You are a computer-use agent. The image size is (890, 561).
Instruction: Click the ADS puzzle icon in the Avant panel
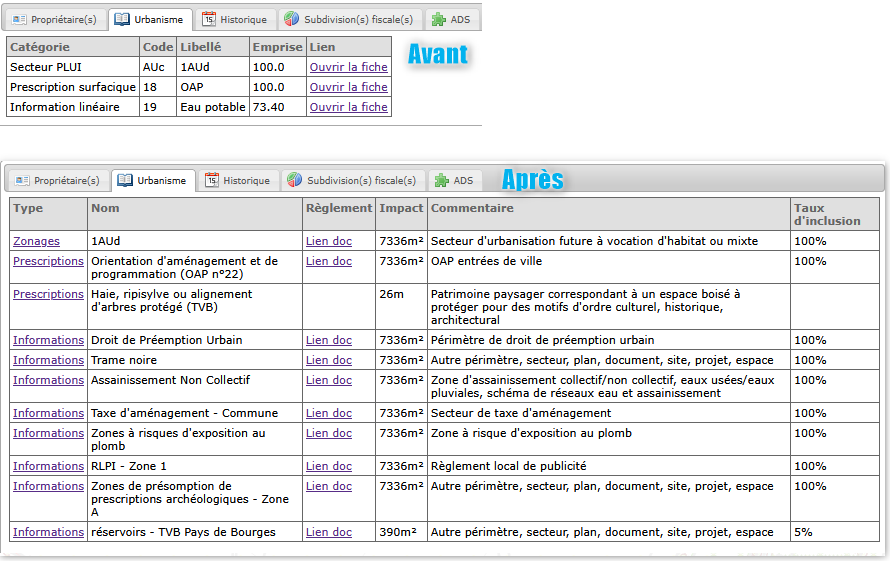coord(438,20)
